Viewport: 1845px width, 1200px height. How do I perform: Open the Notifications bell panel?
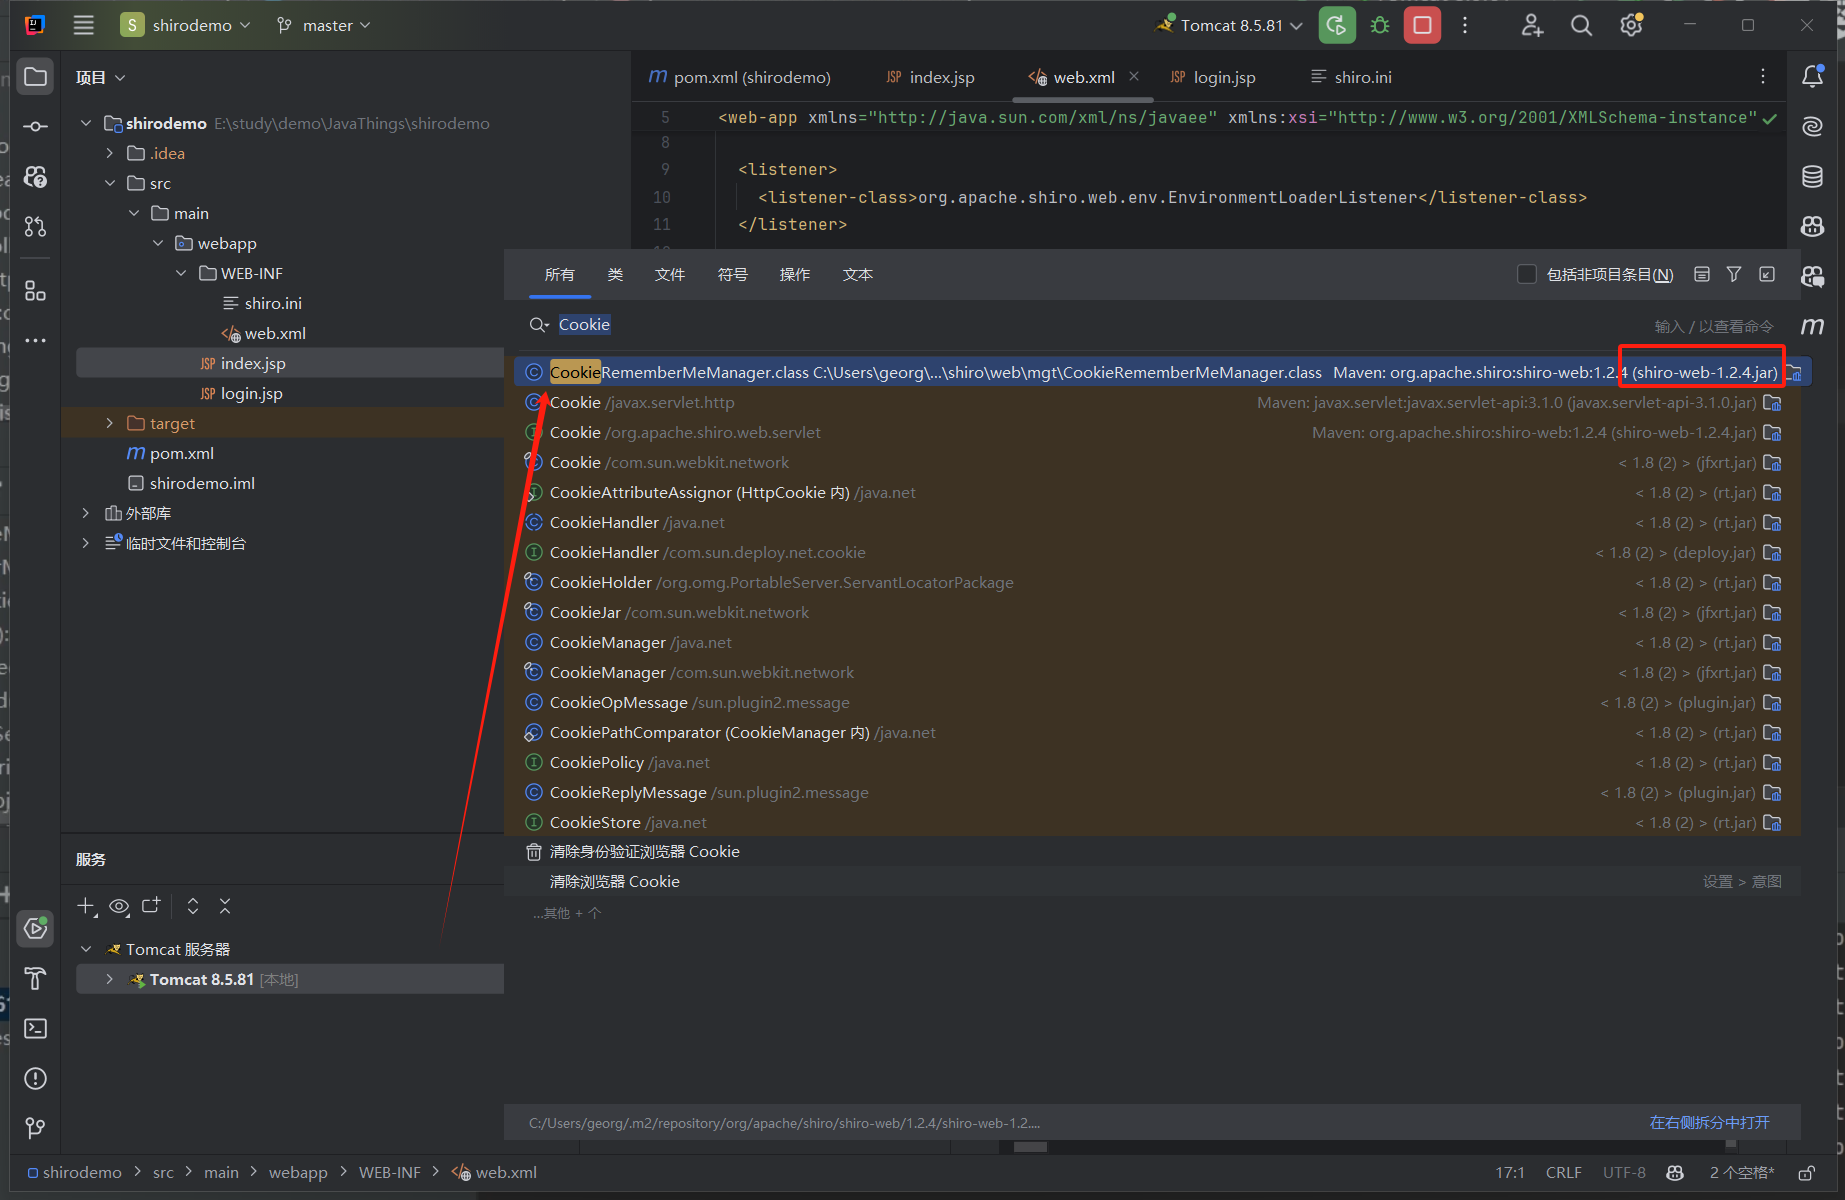1812,77
